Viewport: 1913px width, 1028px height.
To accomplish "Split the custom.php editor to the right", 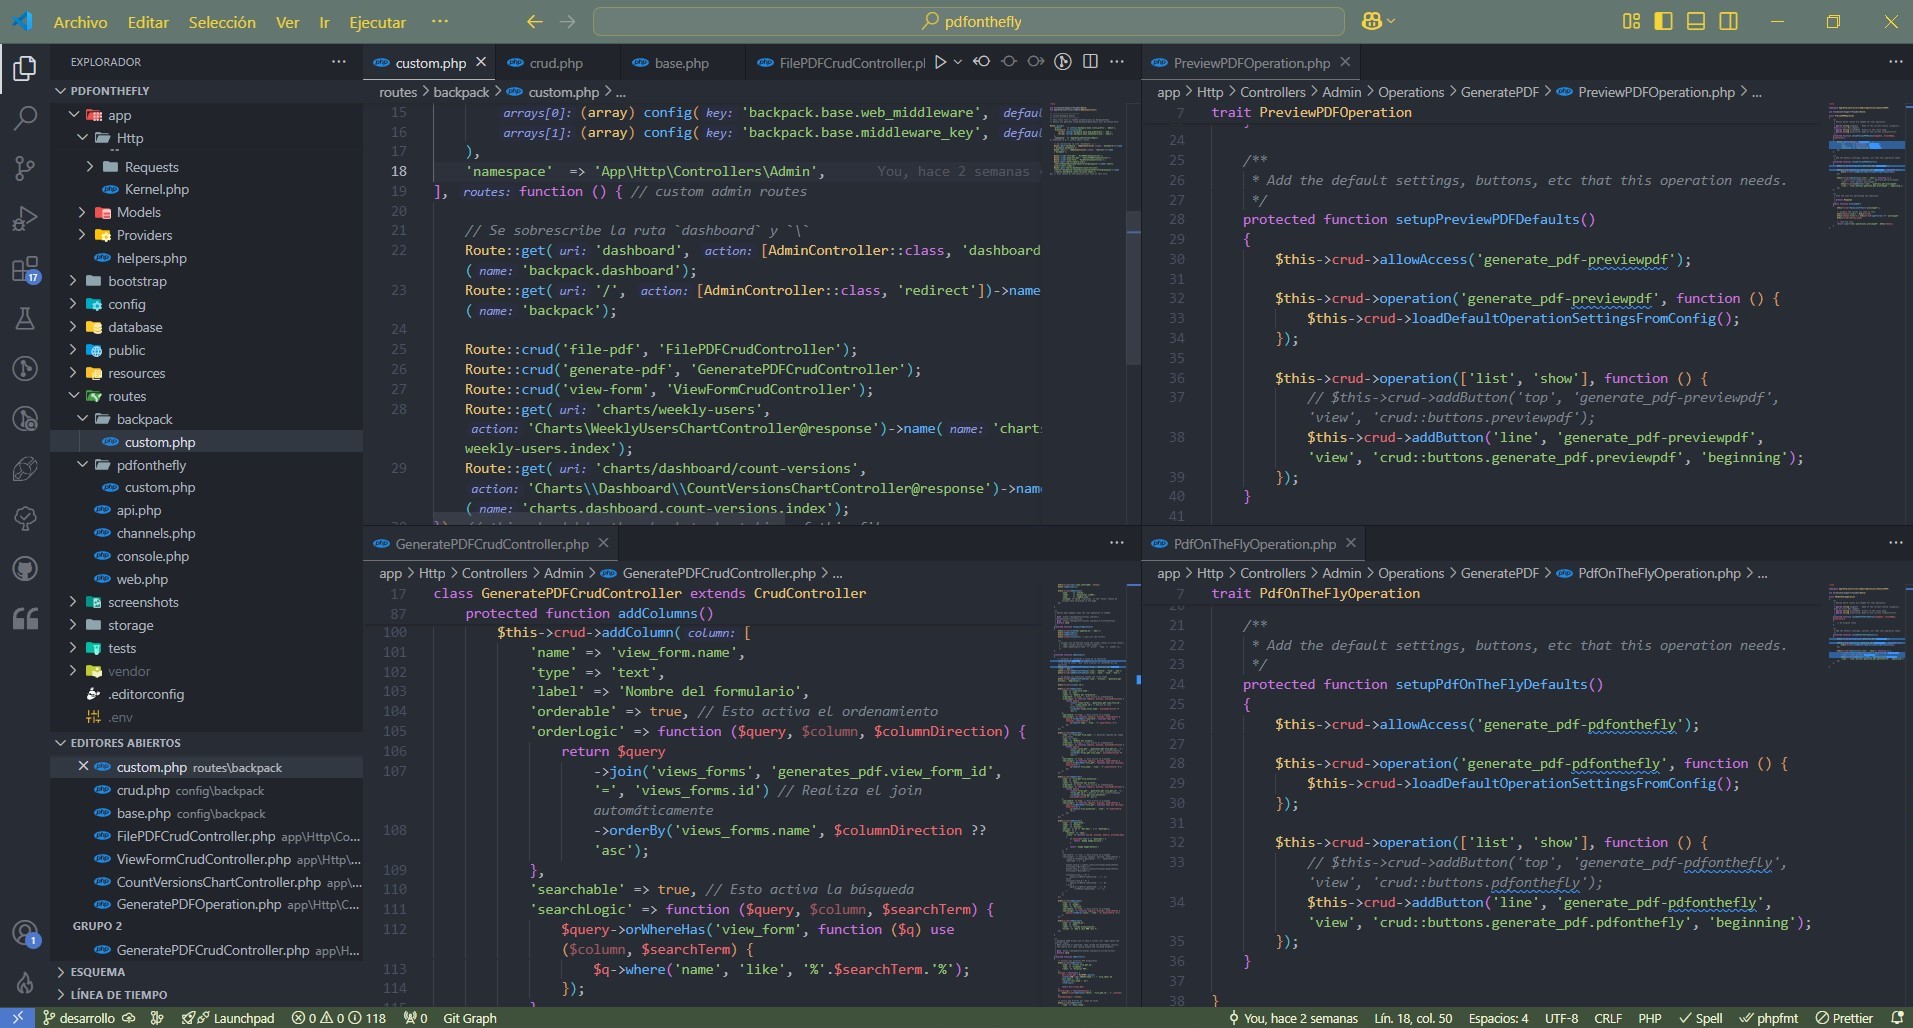I will coord(1090,62).
